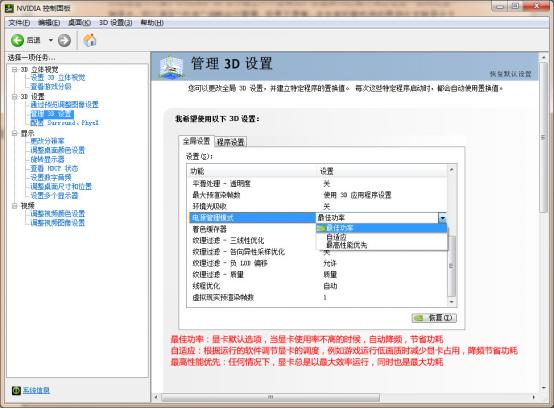Viewport: 554px width, 409px height.
Task: Select the 纹理过滤 - 质量 row
Action: 318,274
